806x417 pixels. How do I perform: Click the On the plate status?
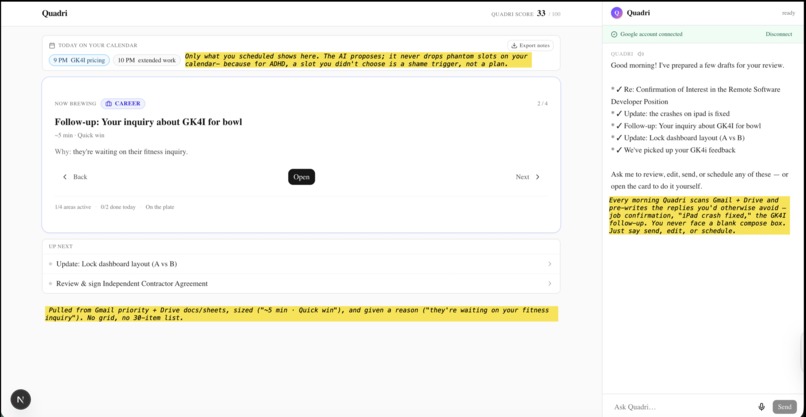tap(160, 207)
